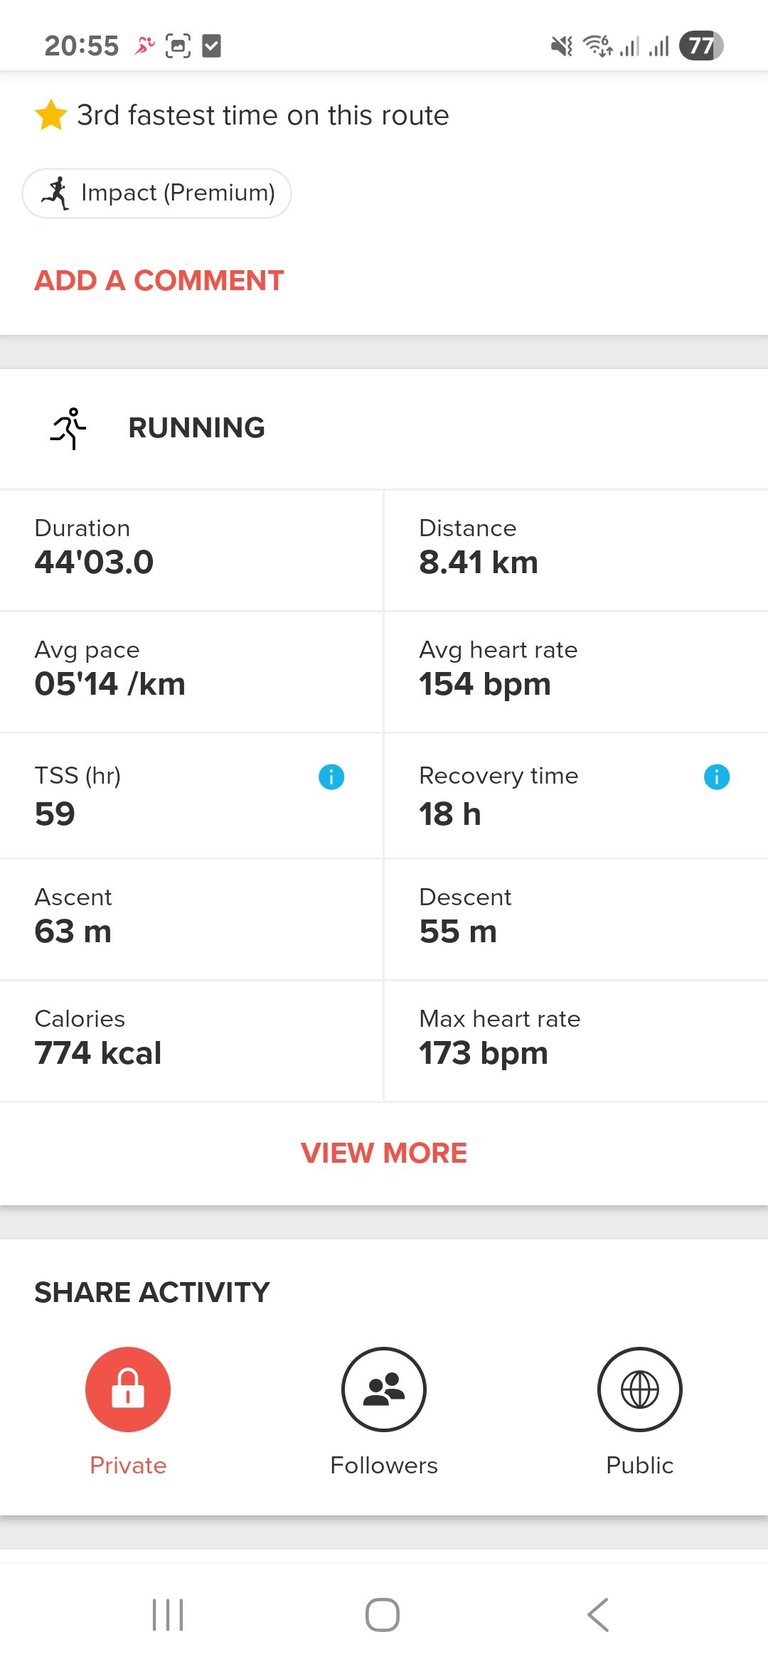This screenshot has width=768, height=1664.
Task: Select the Public globe sharing icon
Action: click(640, 1389)
